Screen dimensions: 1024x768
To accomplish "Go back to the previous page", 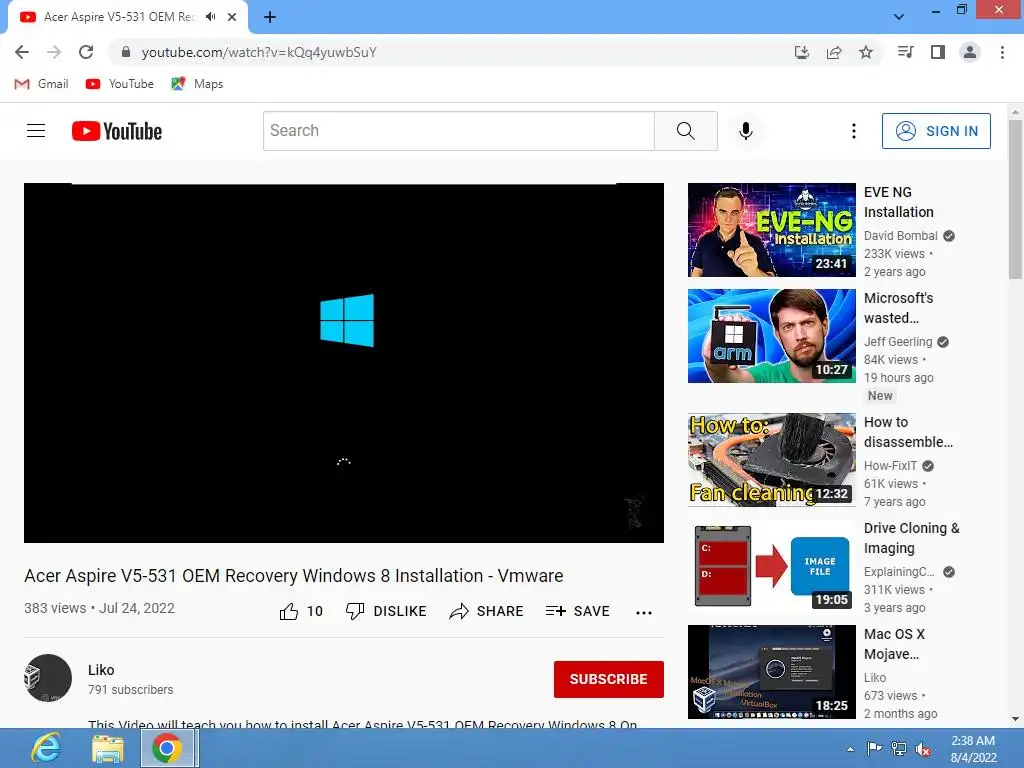I will point(22,52).
